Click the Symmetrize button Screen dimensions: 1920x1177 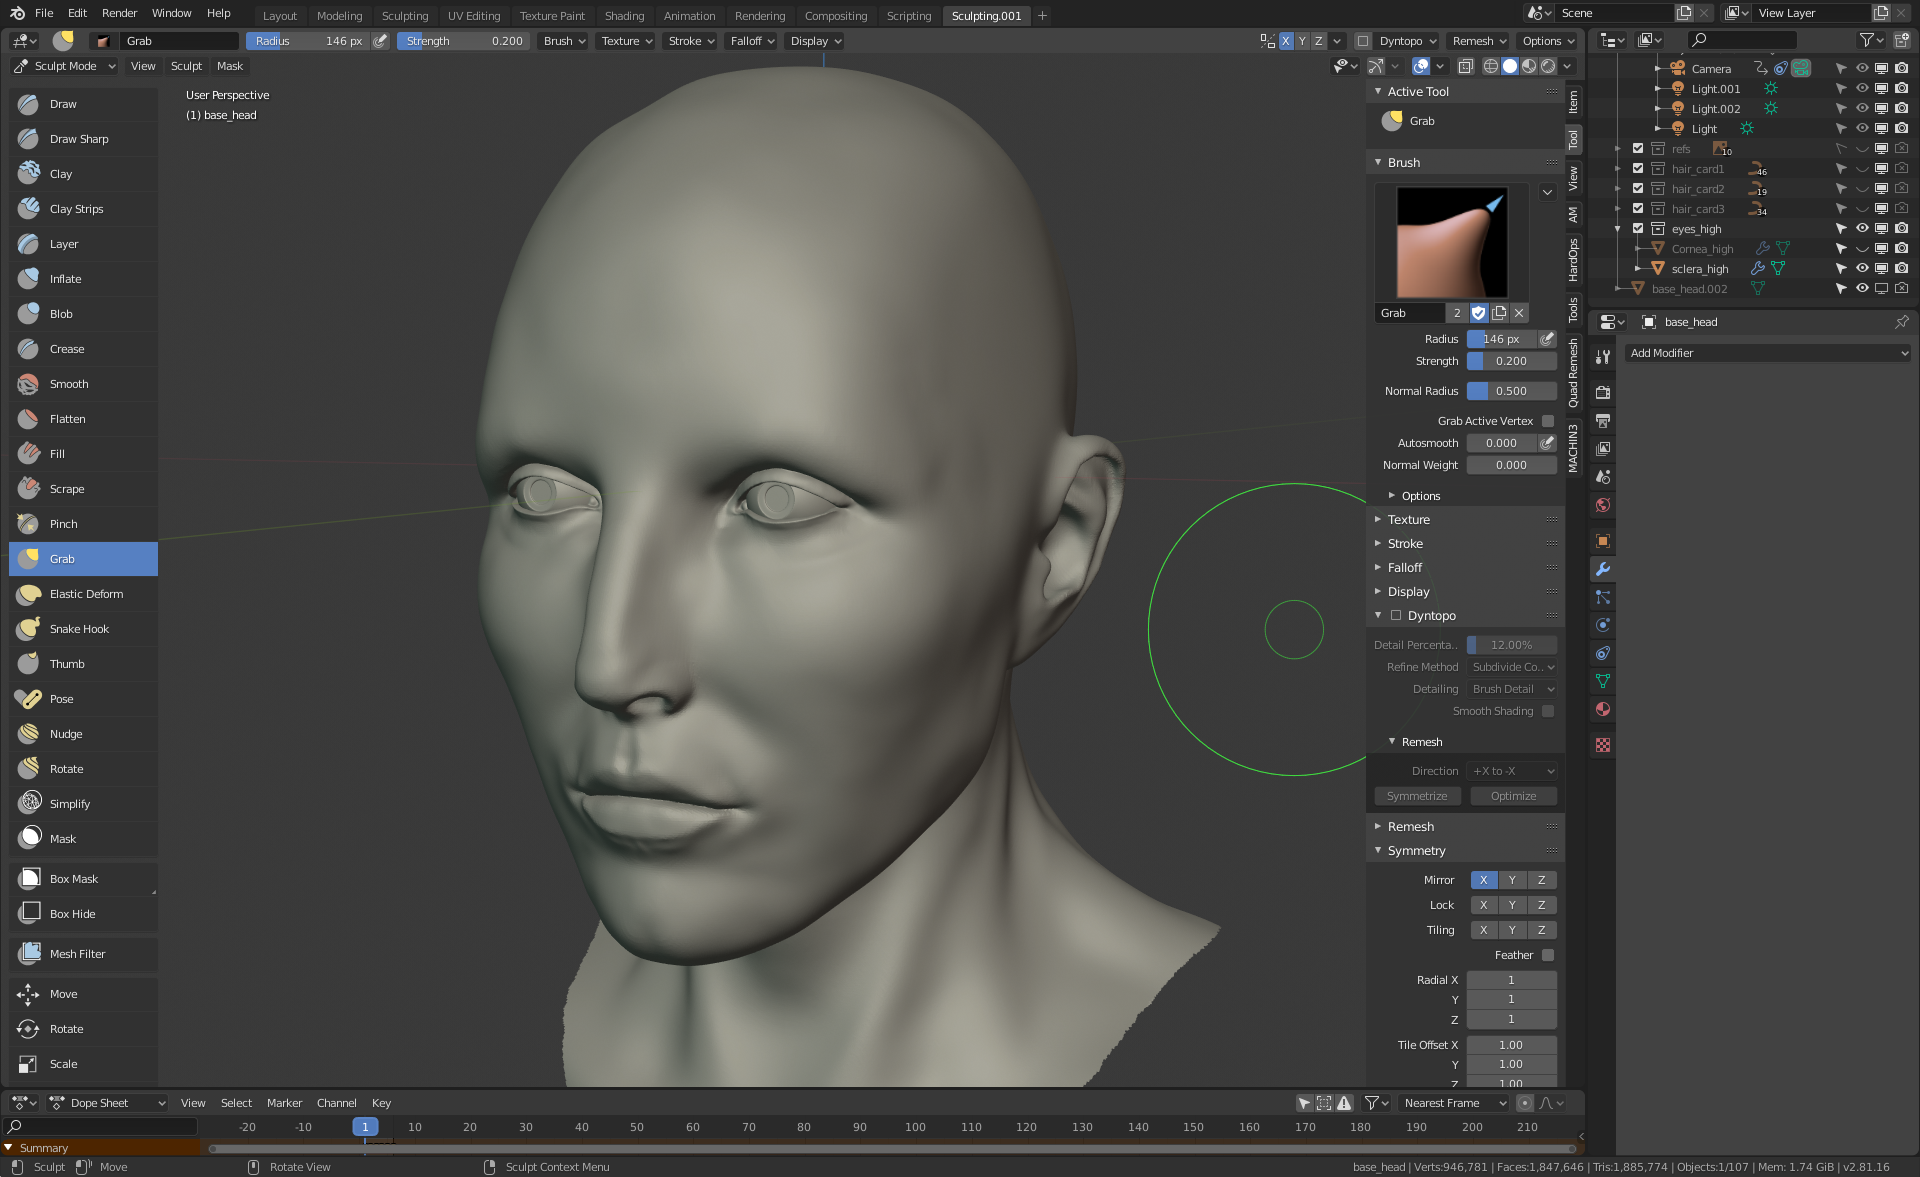pos(1417,796)
